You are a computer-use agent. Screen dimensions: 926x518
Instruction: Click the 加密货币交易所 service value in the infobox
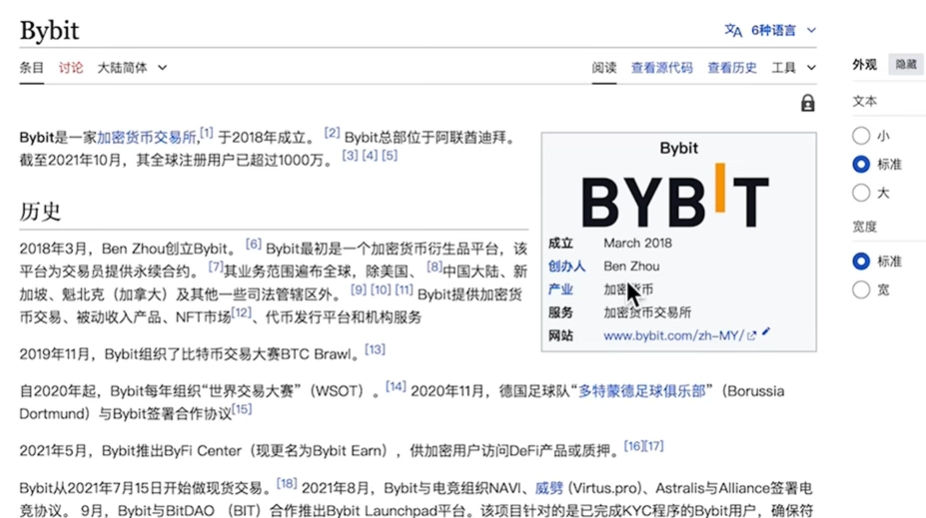pyautogui.click(x=647, y=312)
